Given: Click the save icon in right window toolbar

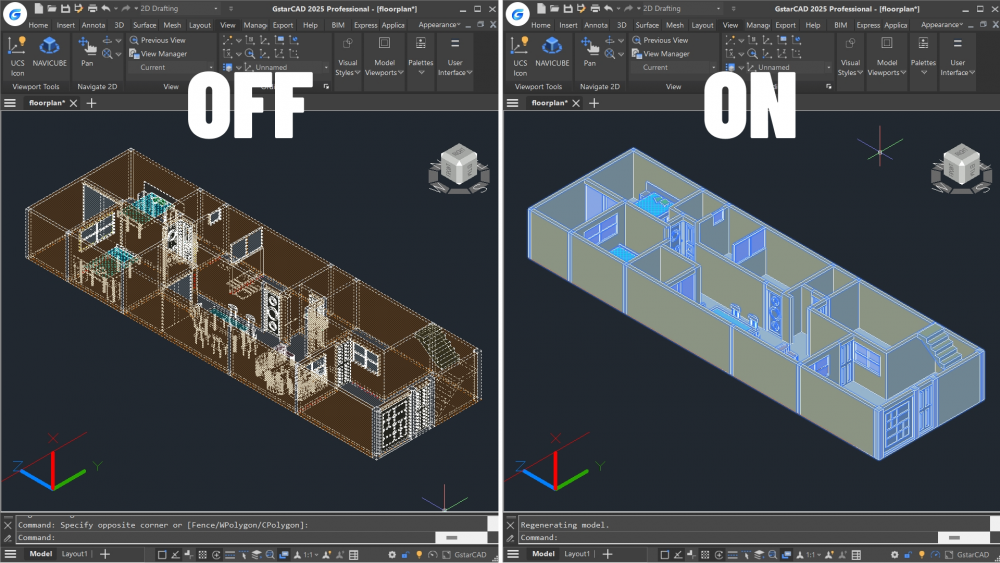Looking at the screenshot, I should (566, 9).
